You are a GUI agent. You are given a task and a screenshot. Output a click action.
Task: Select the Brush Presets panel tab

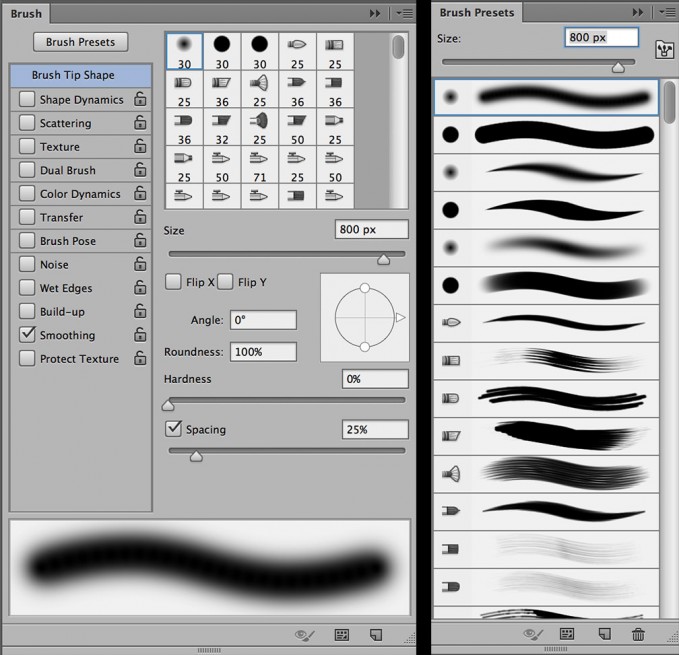(x=477, y=13)
